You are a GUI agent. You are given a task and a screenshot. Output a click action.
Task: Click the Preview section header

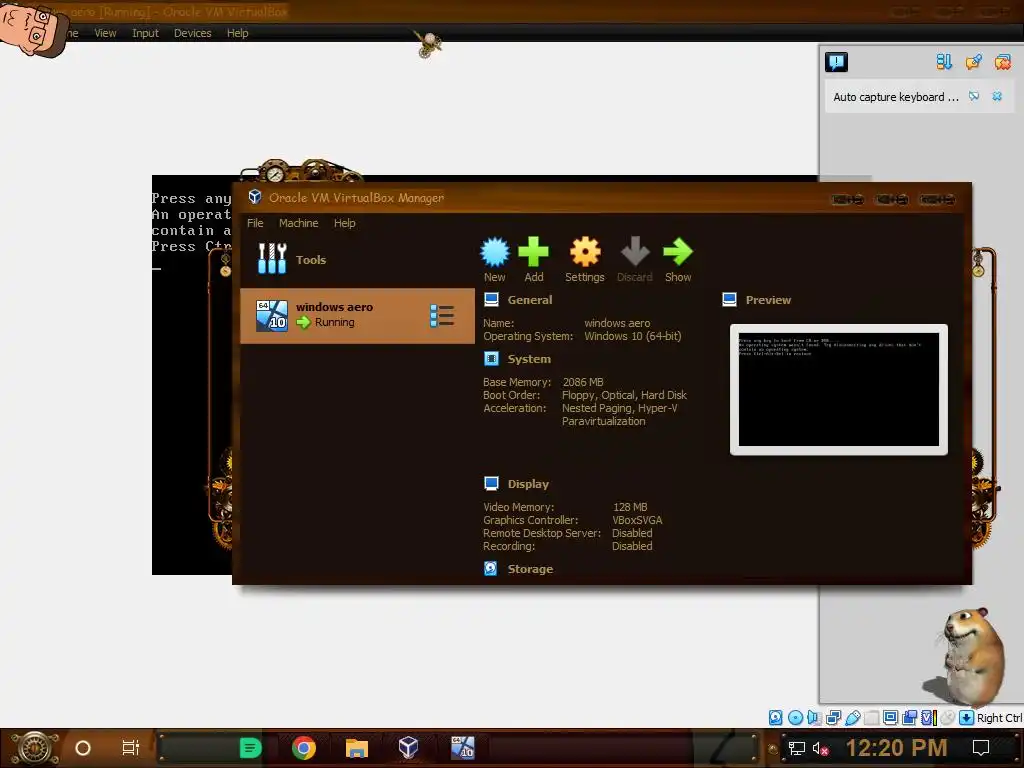click(768, 300)
